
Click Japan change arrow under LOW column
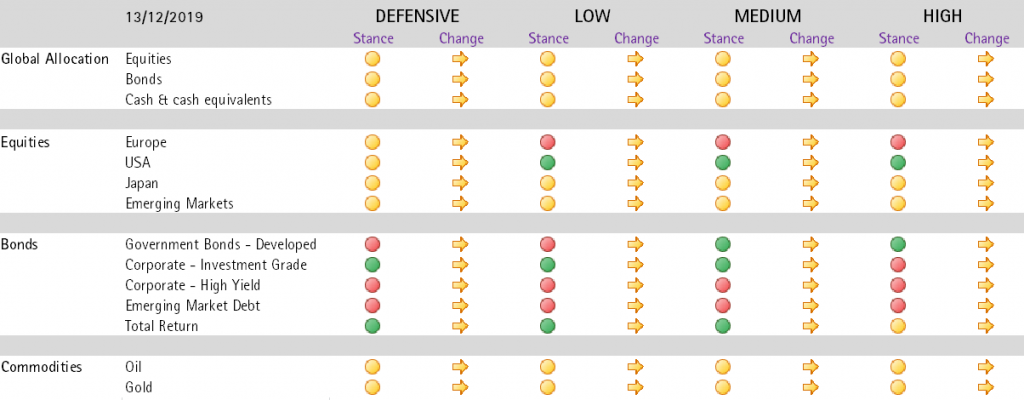pyautogui.click(x=635, y=183)
